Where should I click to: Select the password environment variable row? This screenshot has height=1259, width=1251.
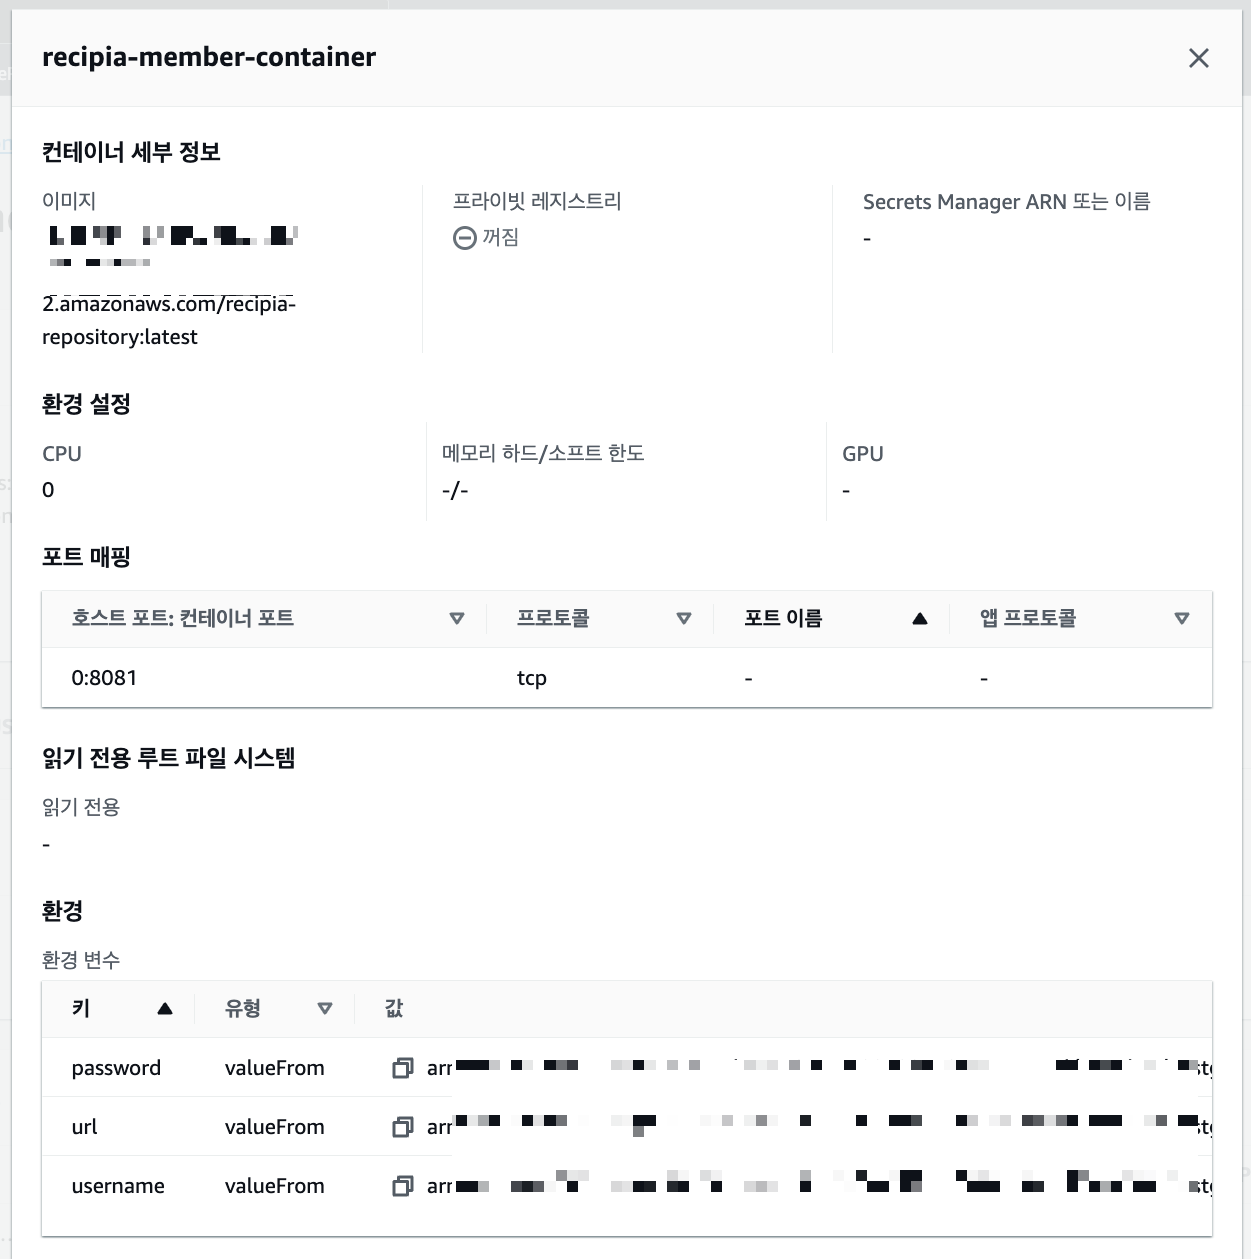[x=116, y=1068]
